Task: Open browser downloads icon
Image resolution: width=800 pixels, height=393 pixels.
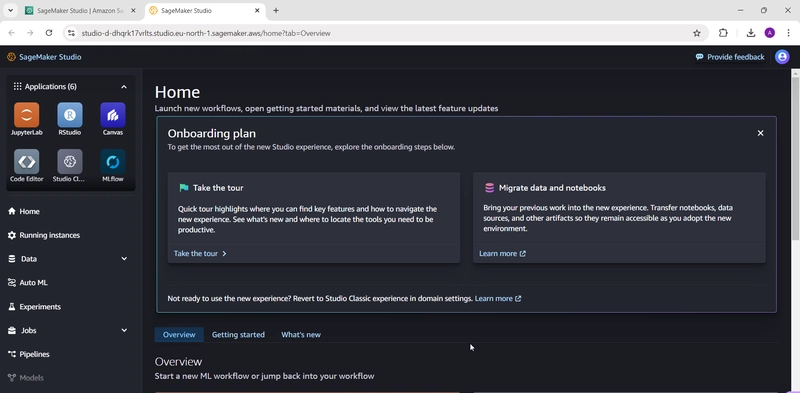Action: click(751, 33)
